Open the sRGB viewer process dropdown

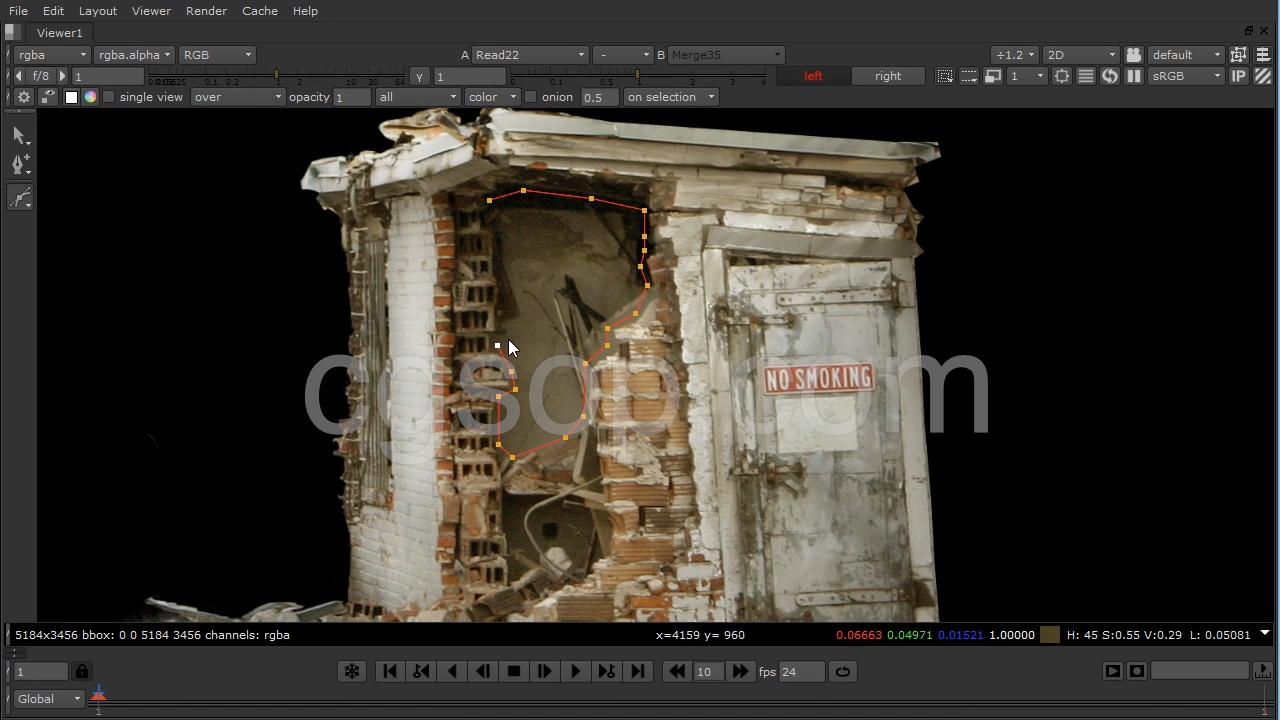[x=1186, y=76]
